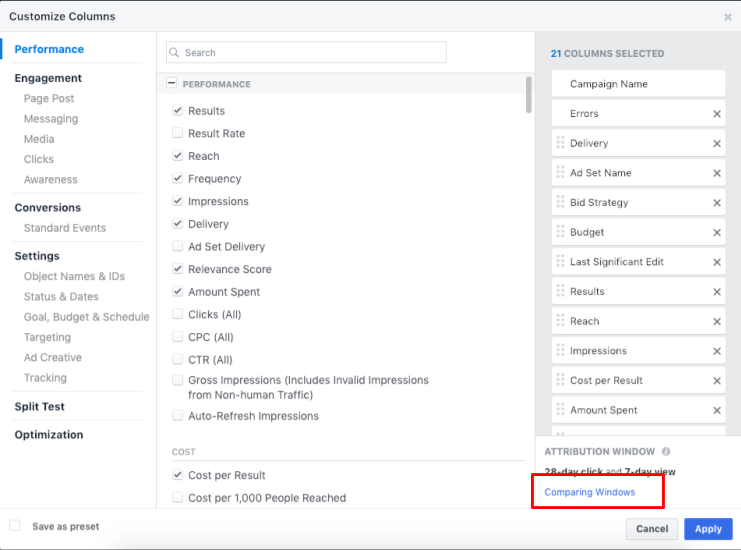Click the Comparing Windows link
Screen dimensions: 741x550
590,492
